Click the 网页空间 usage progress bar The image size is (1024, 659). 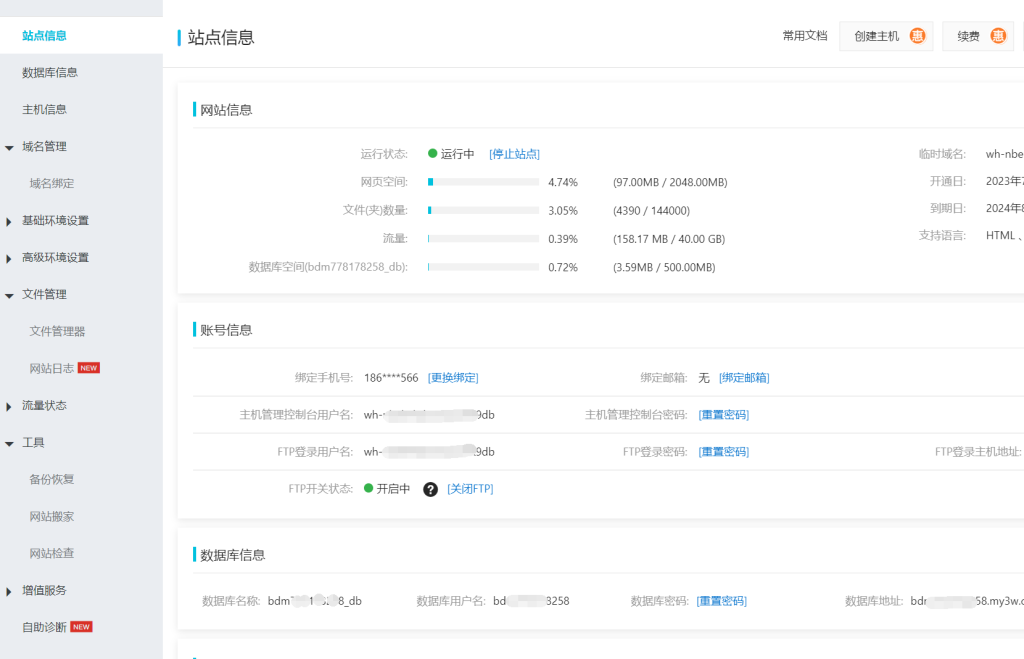click(x=483, y=182)
